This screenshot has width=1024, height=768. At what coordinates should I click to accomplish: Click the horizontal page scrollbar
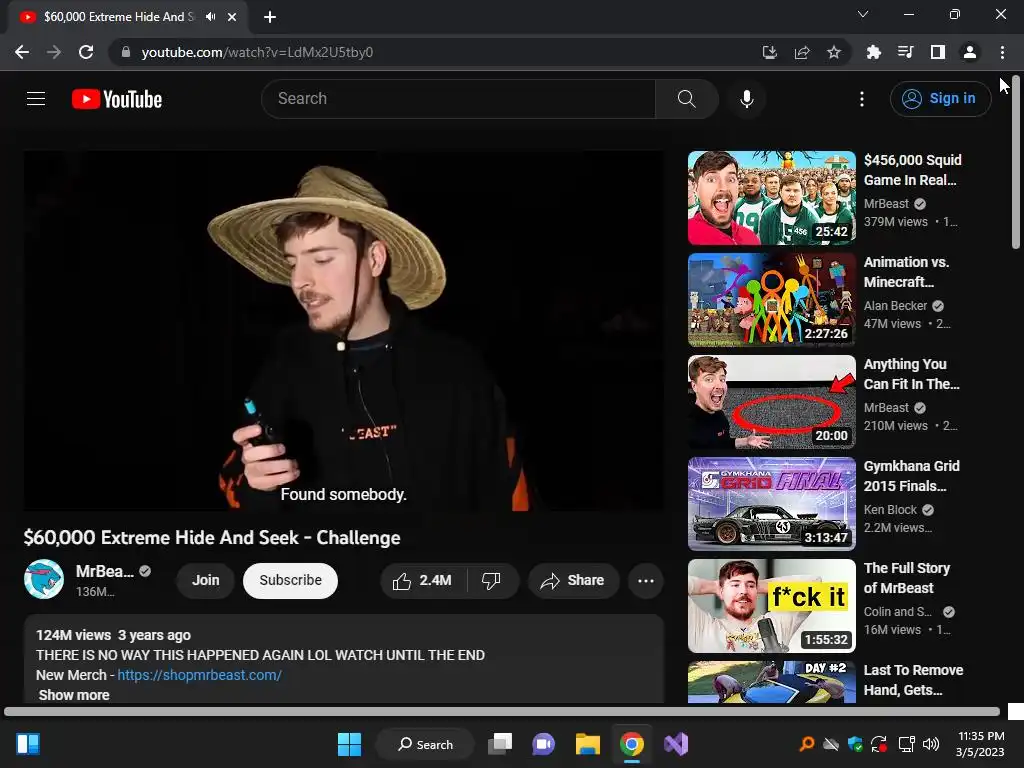click(502, 711)
